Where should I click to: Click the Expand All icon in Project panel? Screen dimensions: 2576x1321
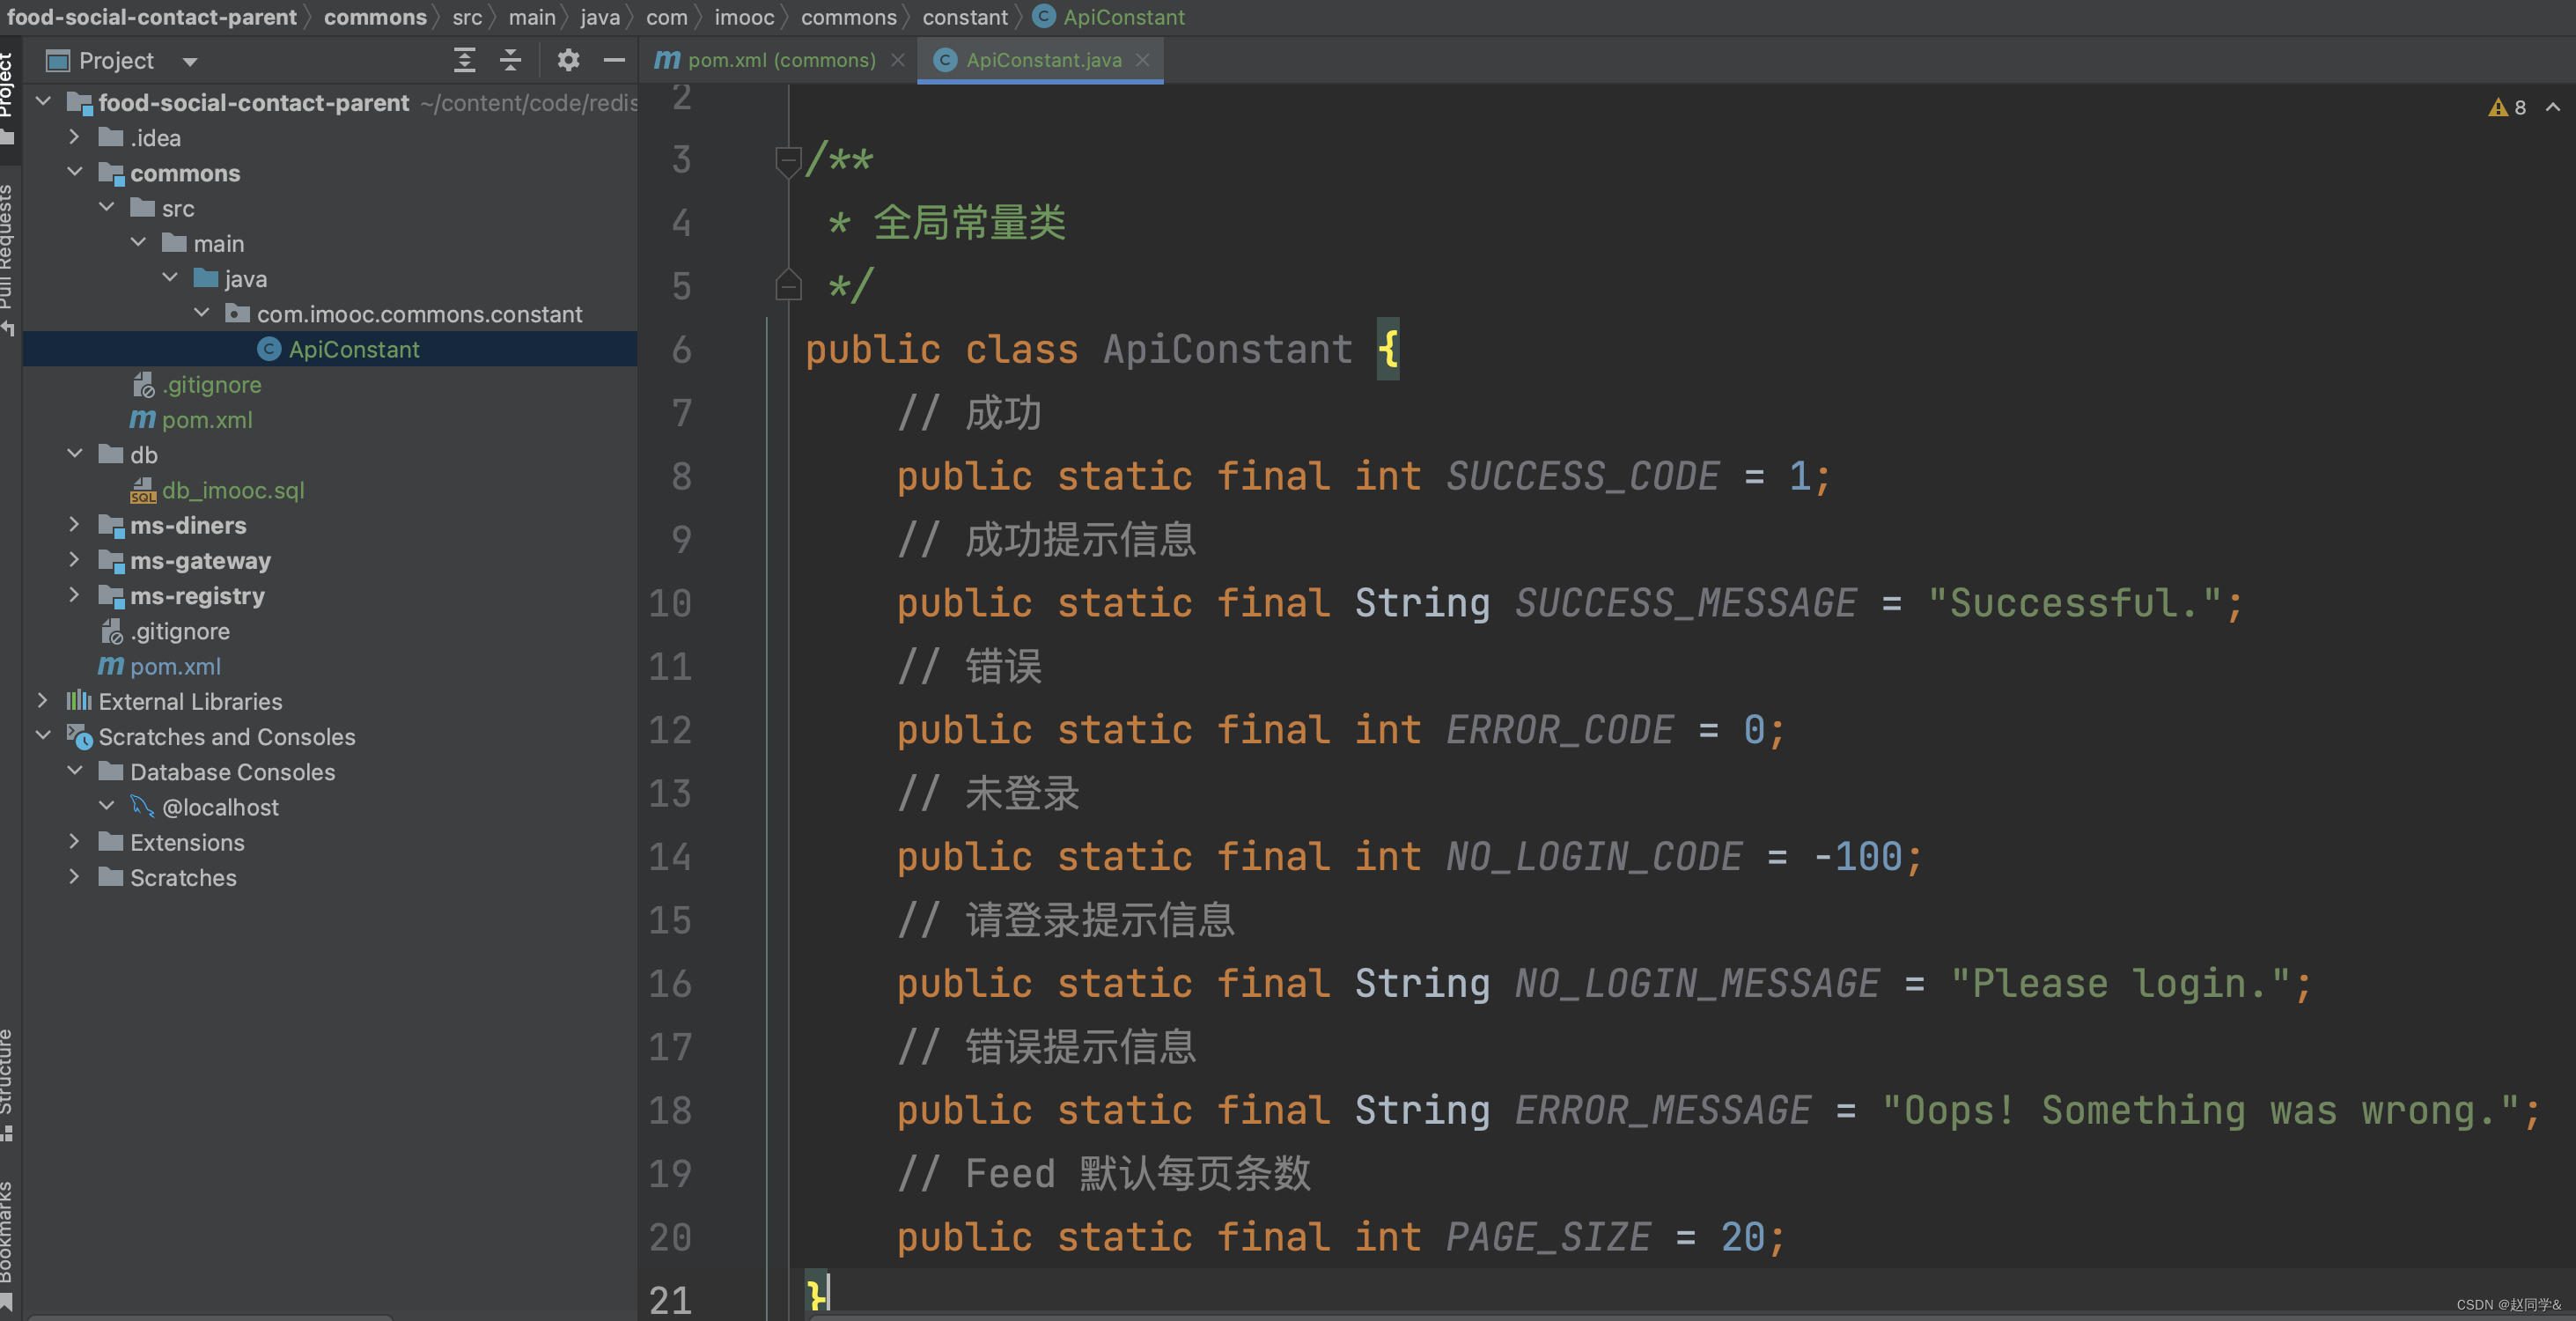pos(464,60)
